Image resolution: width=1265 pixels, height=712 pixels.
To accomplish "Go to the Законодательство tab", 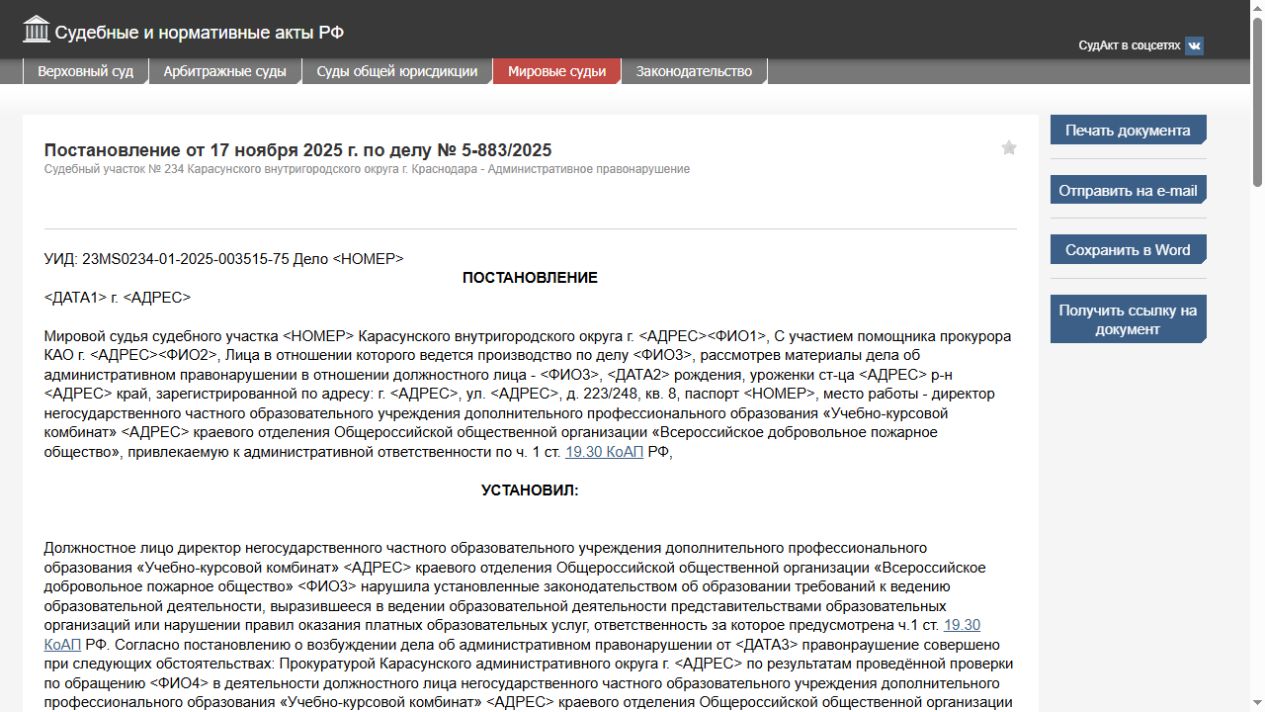I will pyautogui.click(x=694, y=71).
